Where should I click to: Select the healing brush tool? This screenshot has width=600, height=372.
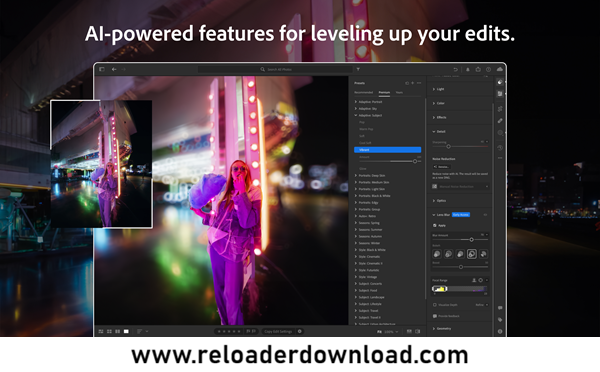click(x=500, y=121)
